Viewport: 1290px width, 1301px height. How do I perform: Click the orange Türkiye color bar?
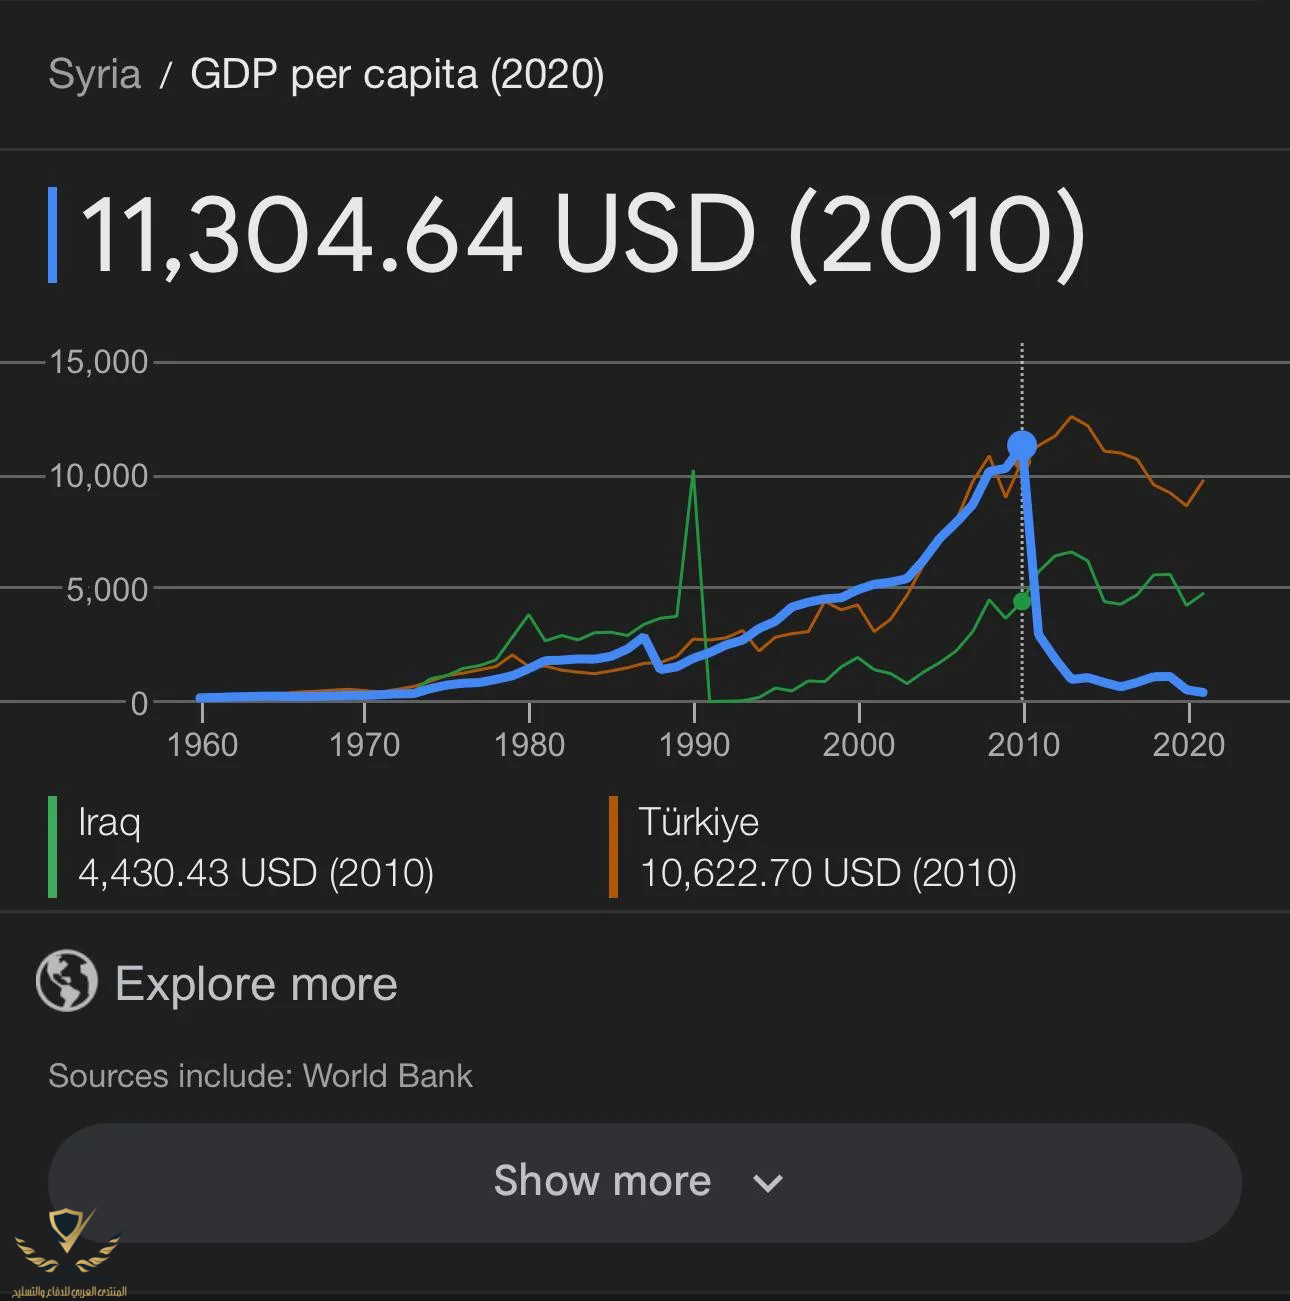pos(613,847)
